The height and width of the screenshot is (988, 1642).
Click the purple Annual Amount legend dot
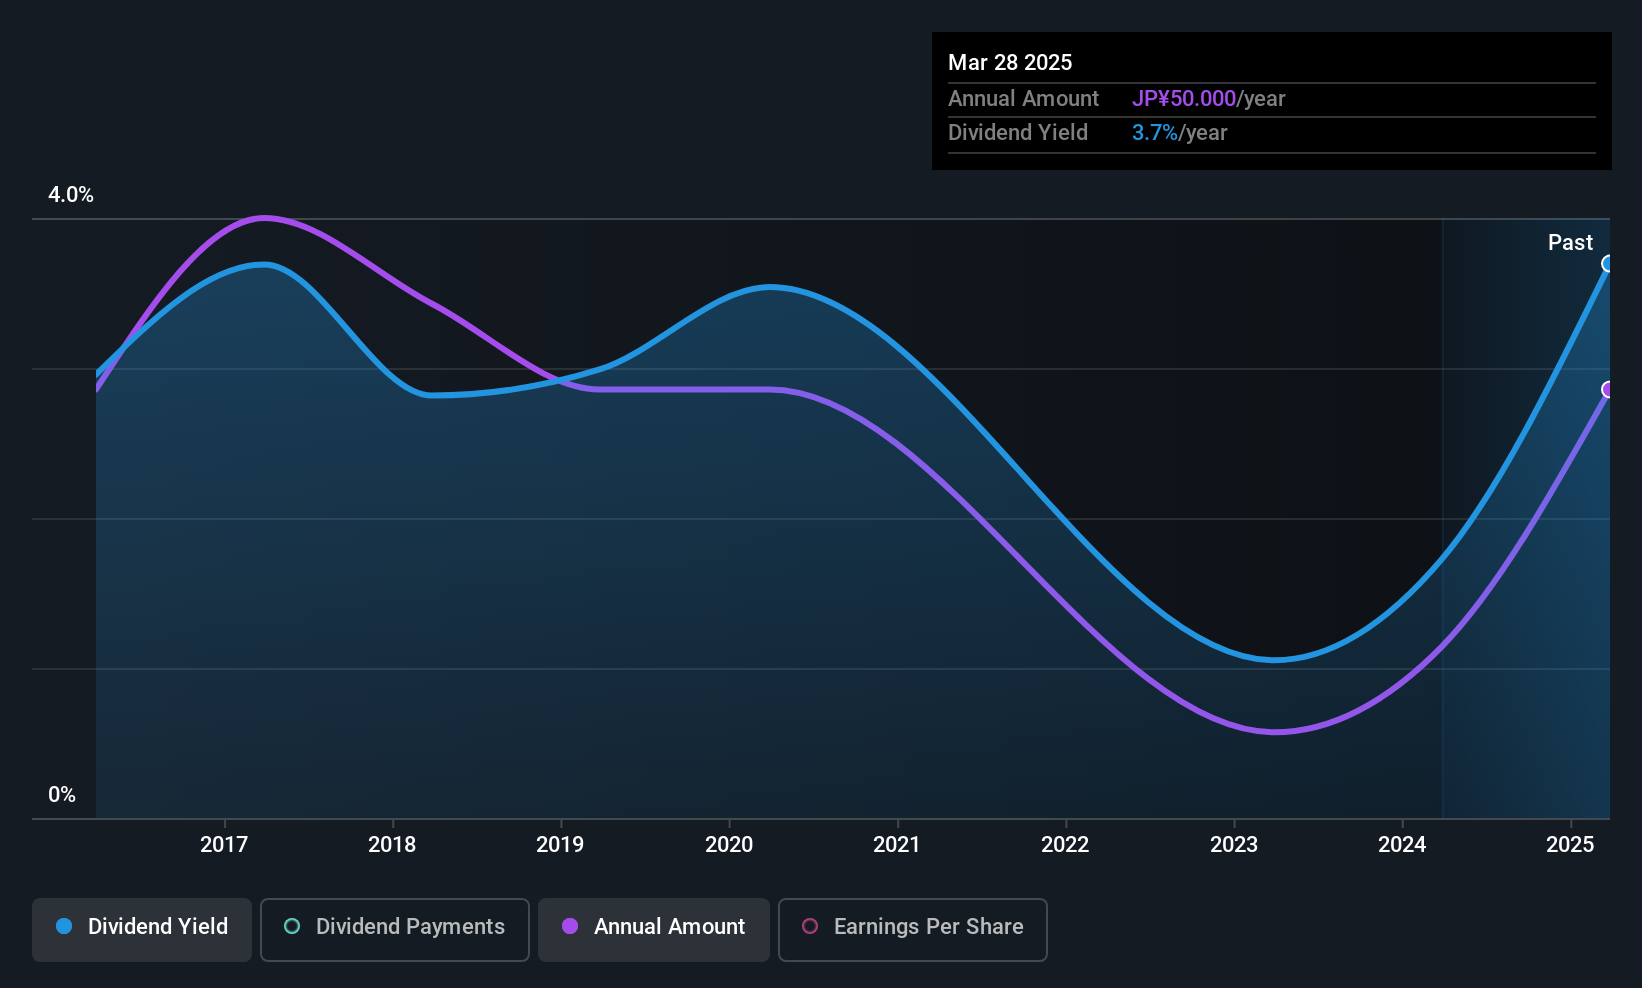tap(570, 926)
